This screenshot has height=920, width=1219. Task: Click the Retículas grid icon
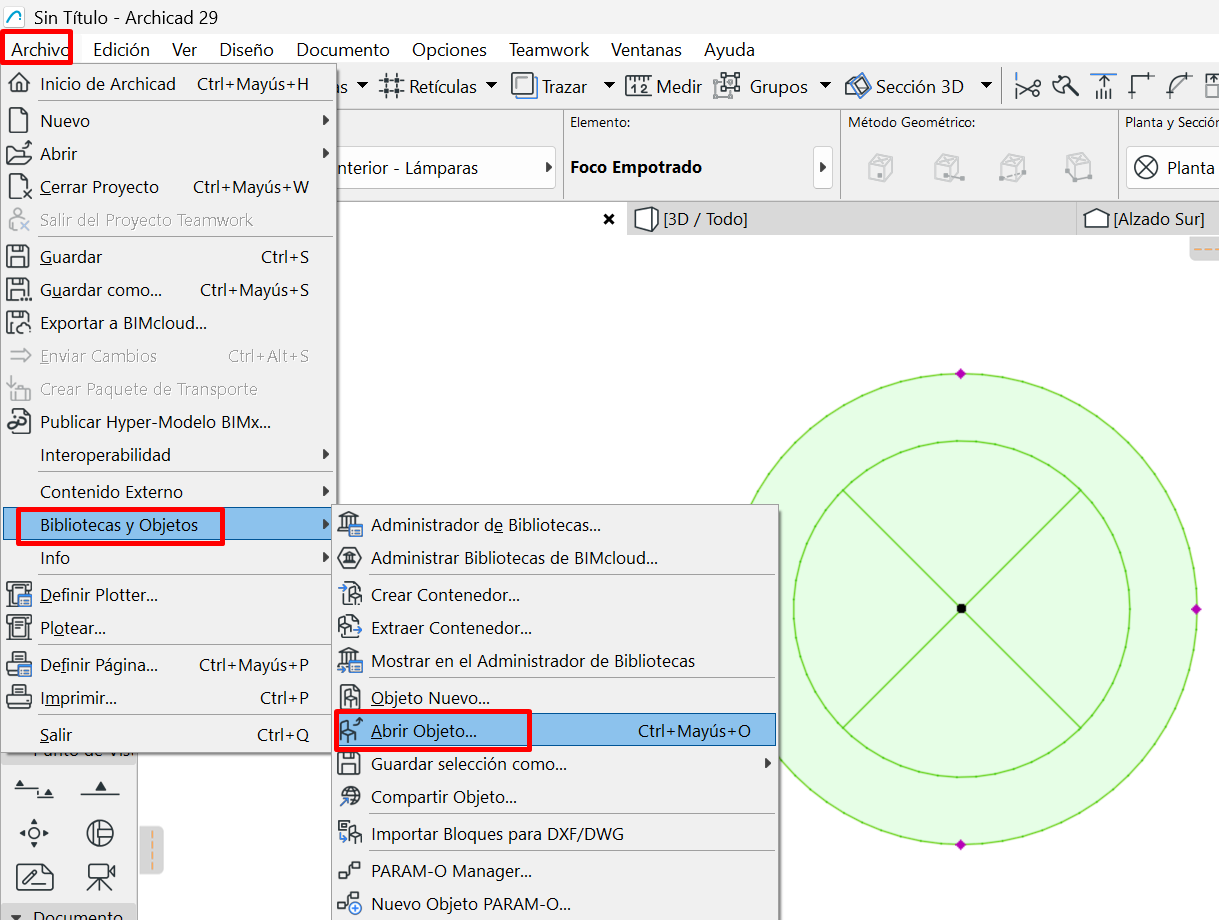[x=392, y=86]
